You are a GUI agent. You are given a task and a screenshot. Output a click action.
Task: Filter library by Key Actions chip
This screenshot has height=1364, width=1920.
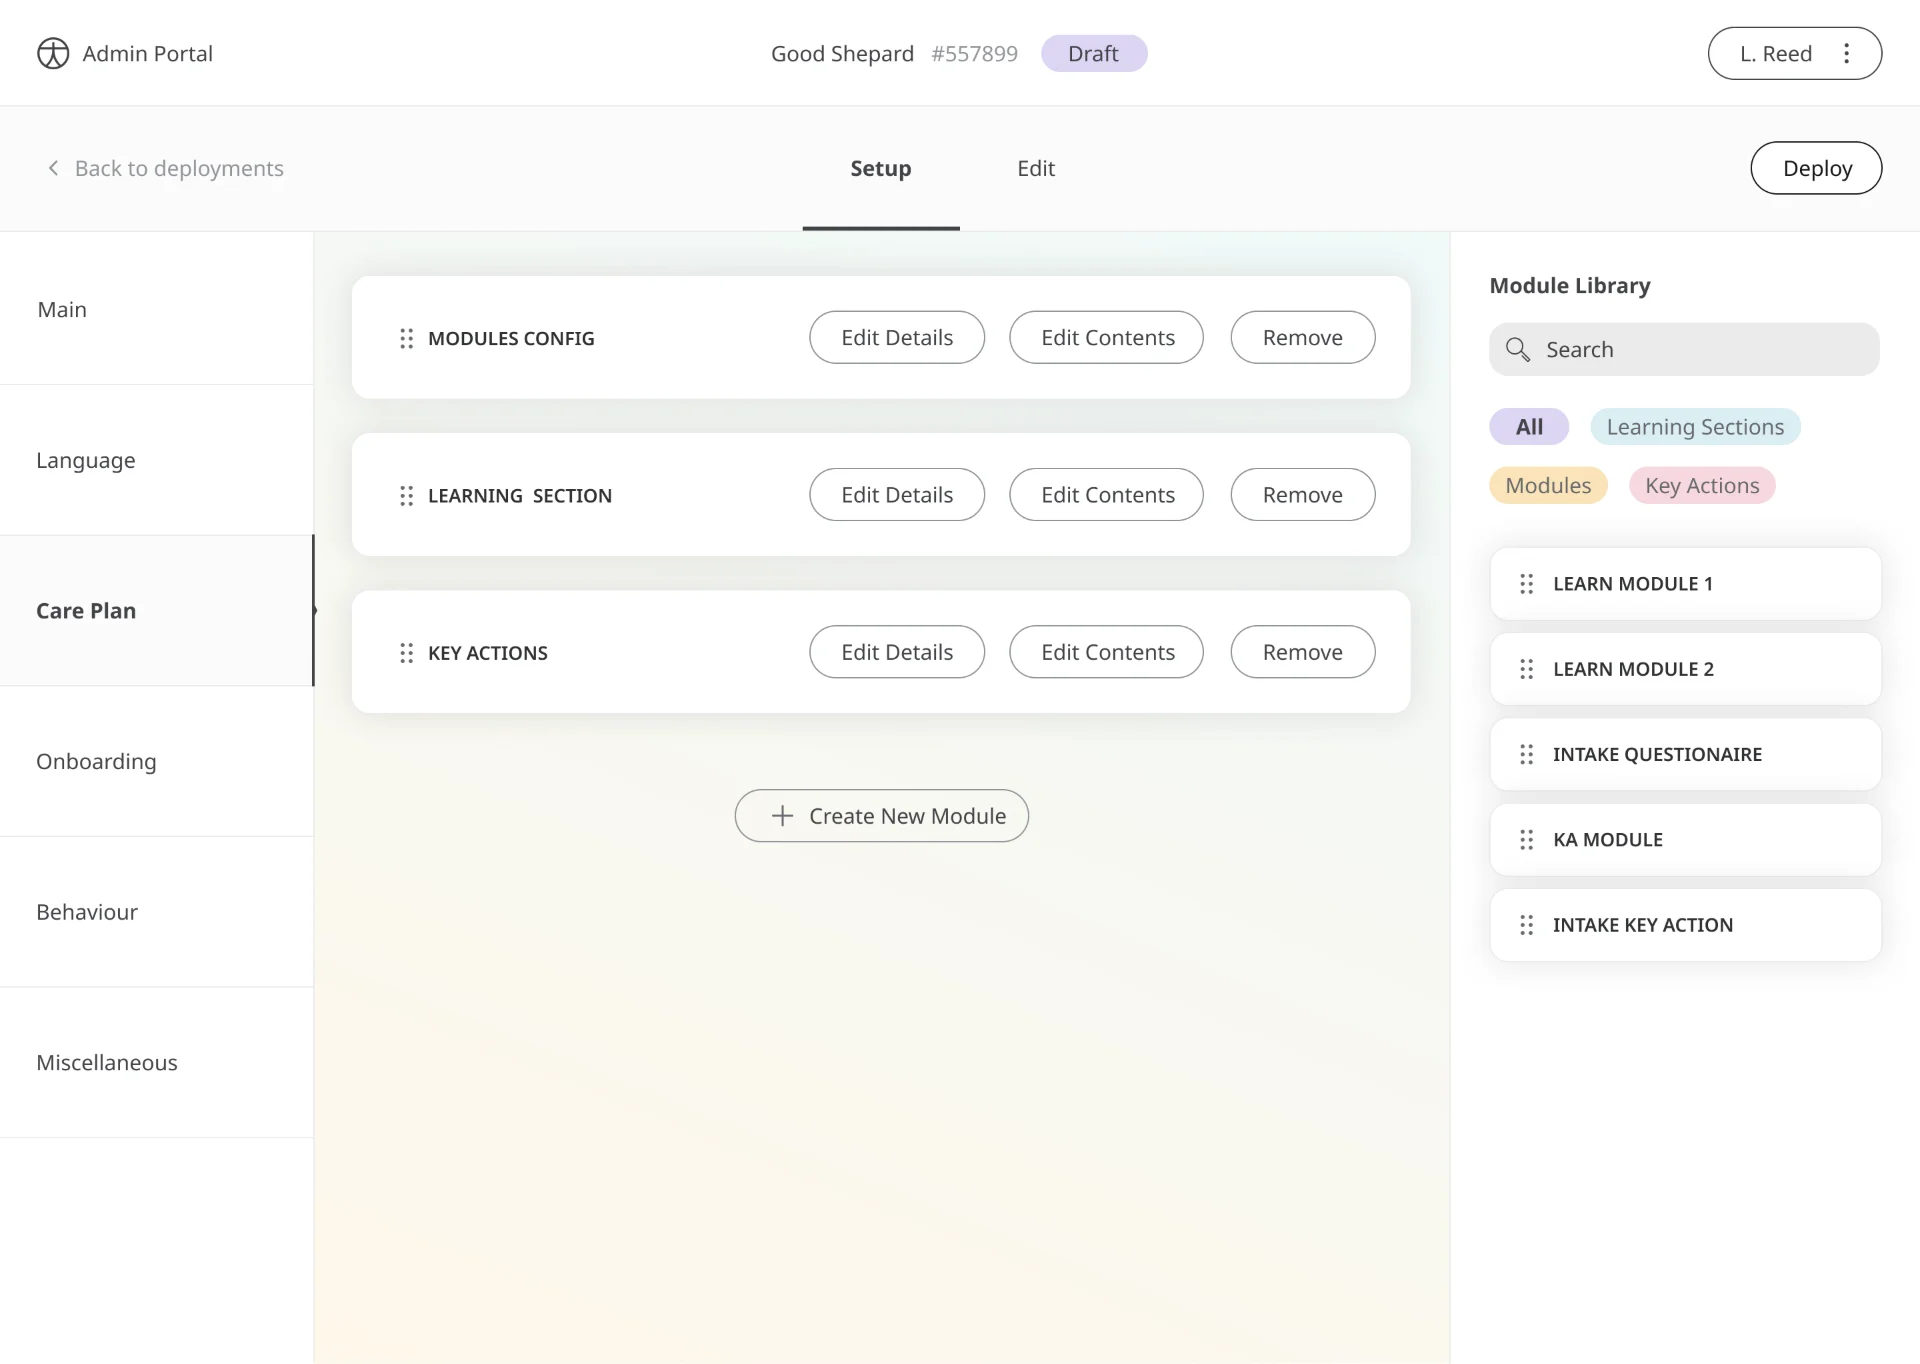tap(1702, 486)
